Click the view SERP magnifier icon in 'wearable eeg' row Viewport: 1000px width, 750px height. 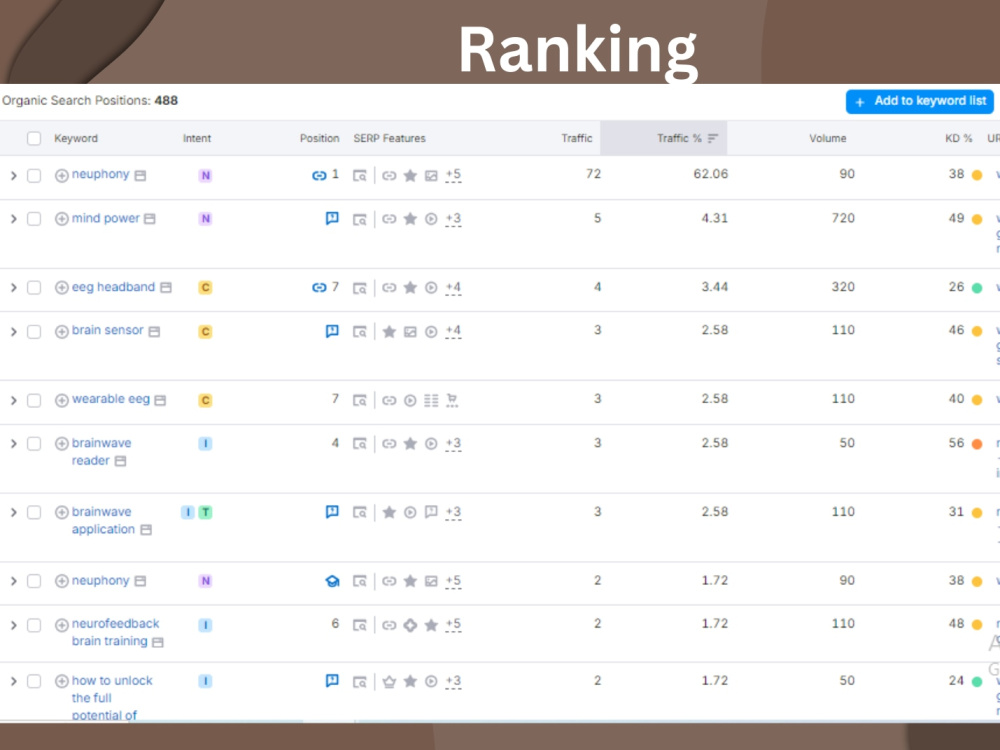[360, 401]
